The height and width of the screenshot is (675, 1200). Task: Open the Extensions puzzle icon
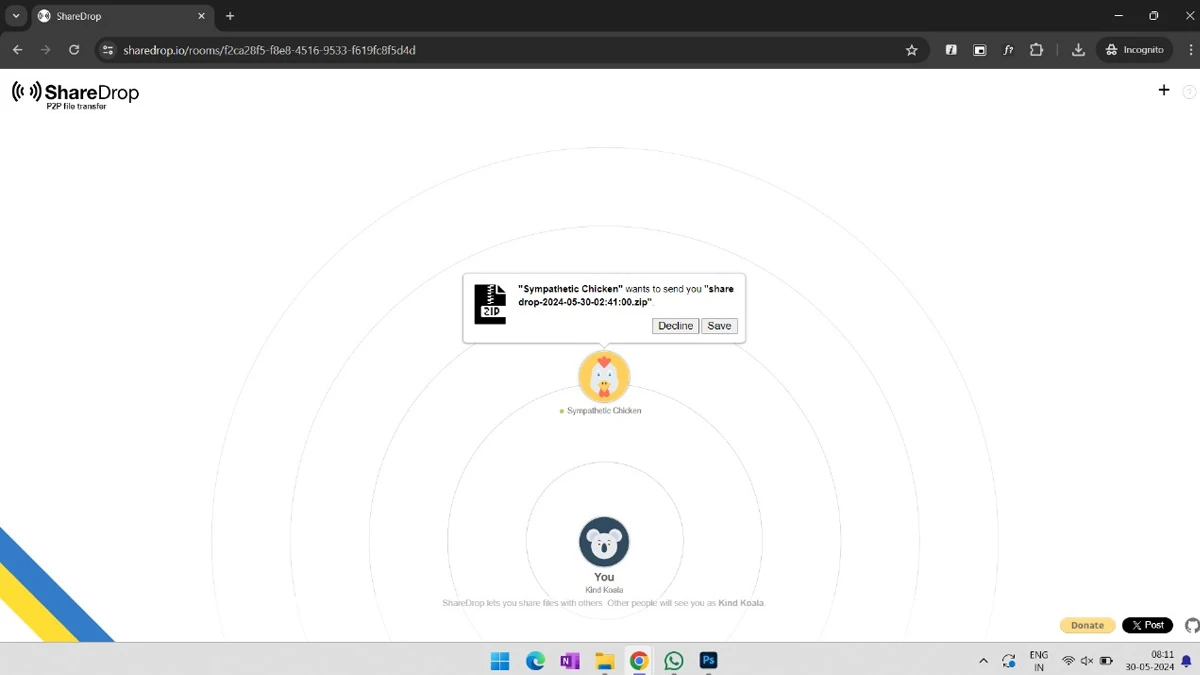click(1036, 50)
